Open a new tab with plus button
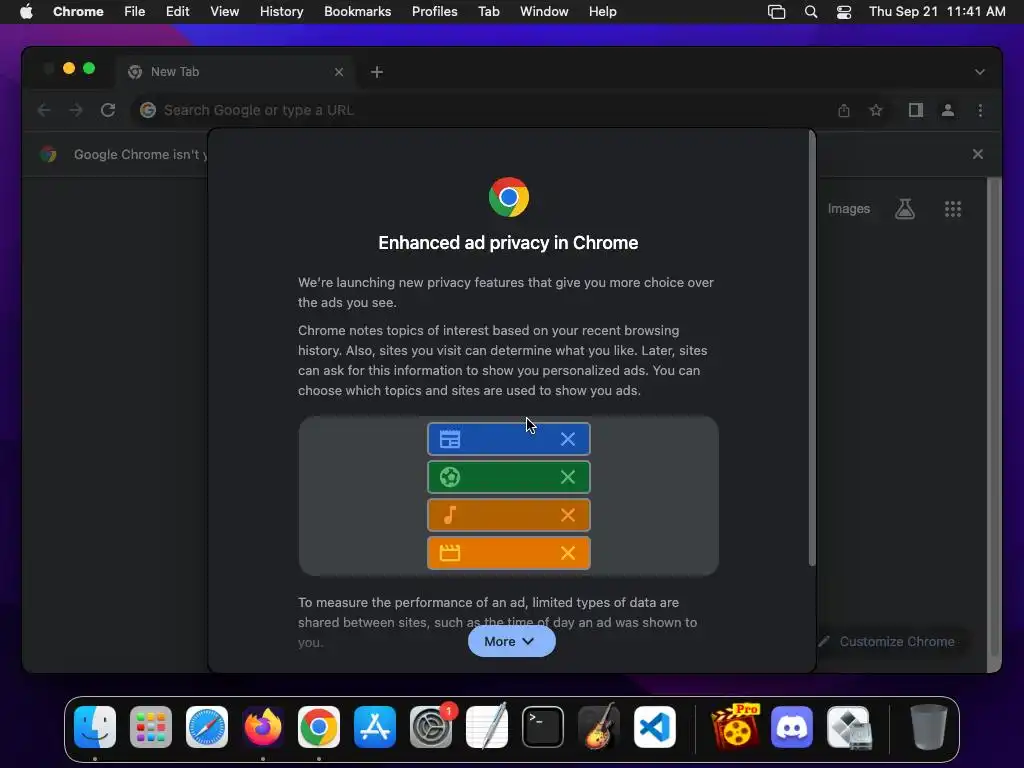Viewport: 1024px width, 768px height. (377, 72)
